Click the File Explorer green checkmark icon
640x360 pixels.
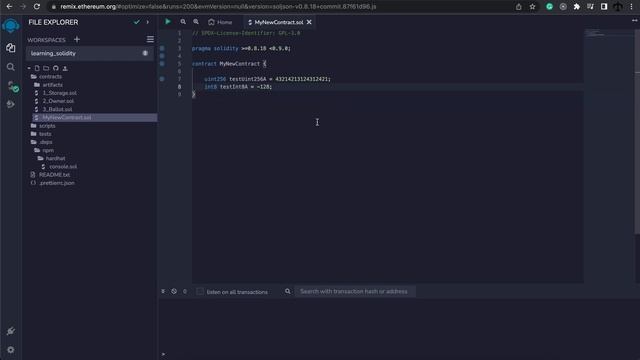tap(137, 22)
